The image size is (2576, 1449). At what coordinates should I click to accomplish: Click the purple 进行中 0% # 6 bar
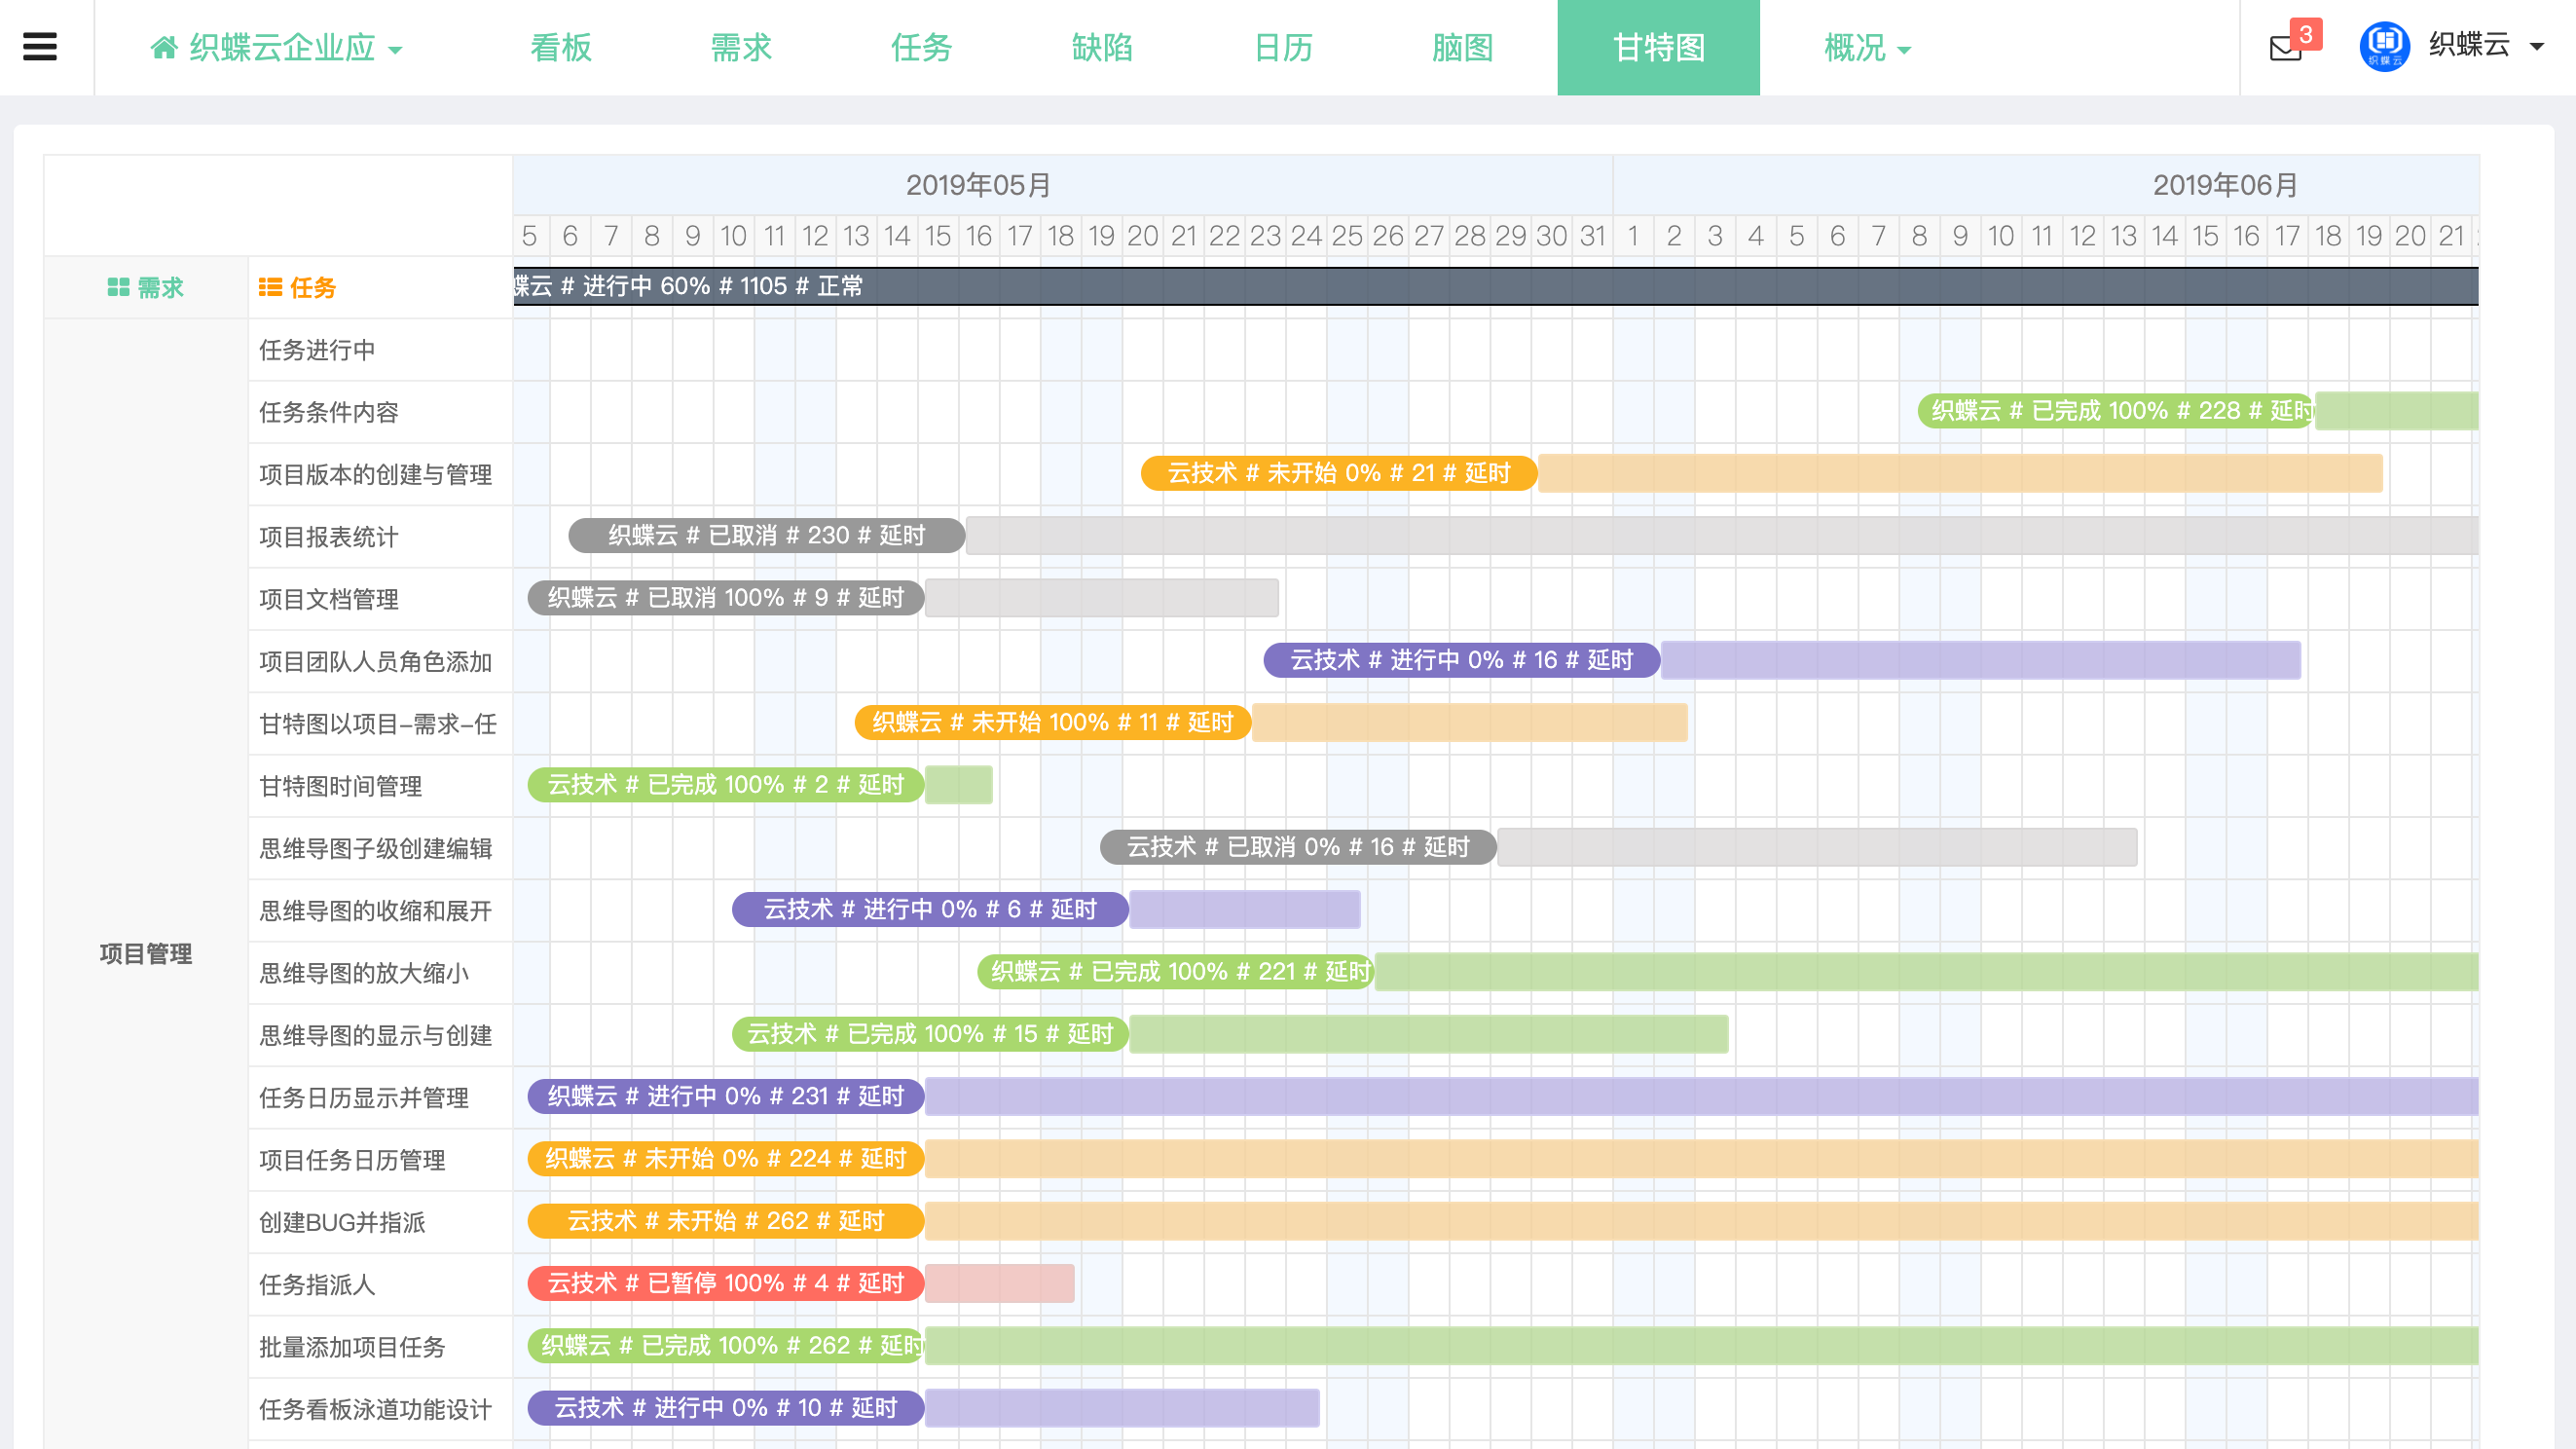[x=930, y=909]
